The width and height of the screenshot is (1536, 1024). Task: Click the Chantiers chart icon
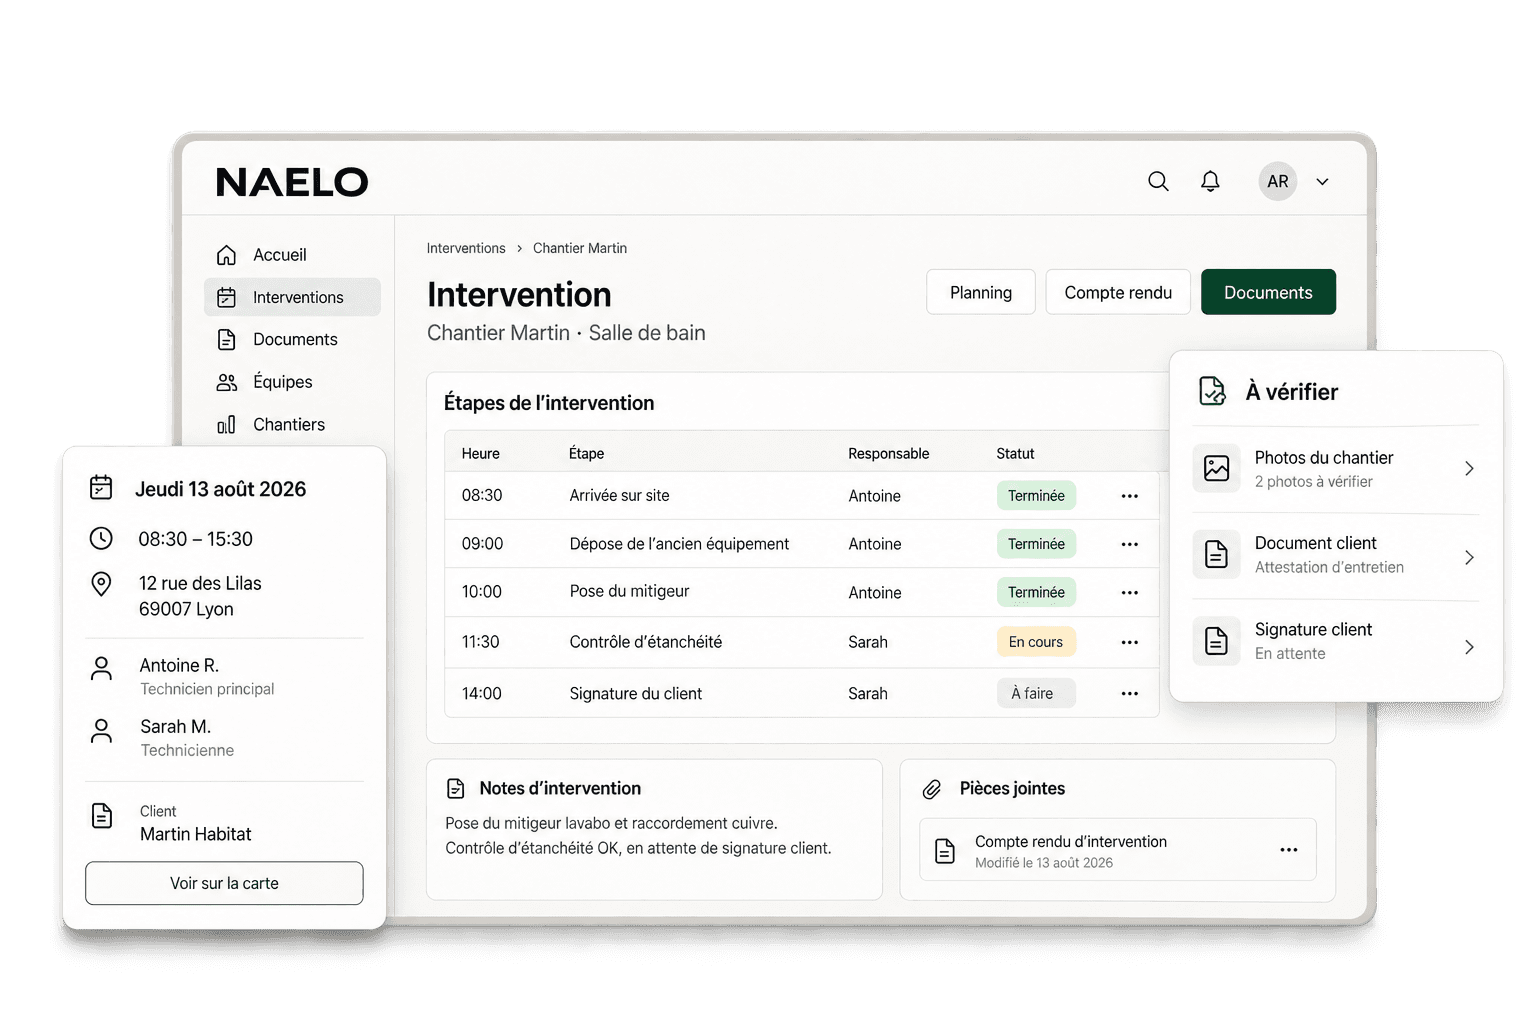[227, 425]
